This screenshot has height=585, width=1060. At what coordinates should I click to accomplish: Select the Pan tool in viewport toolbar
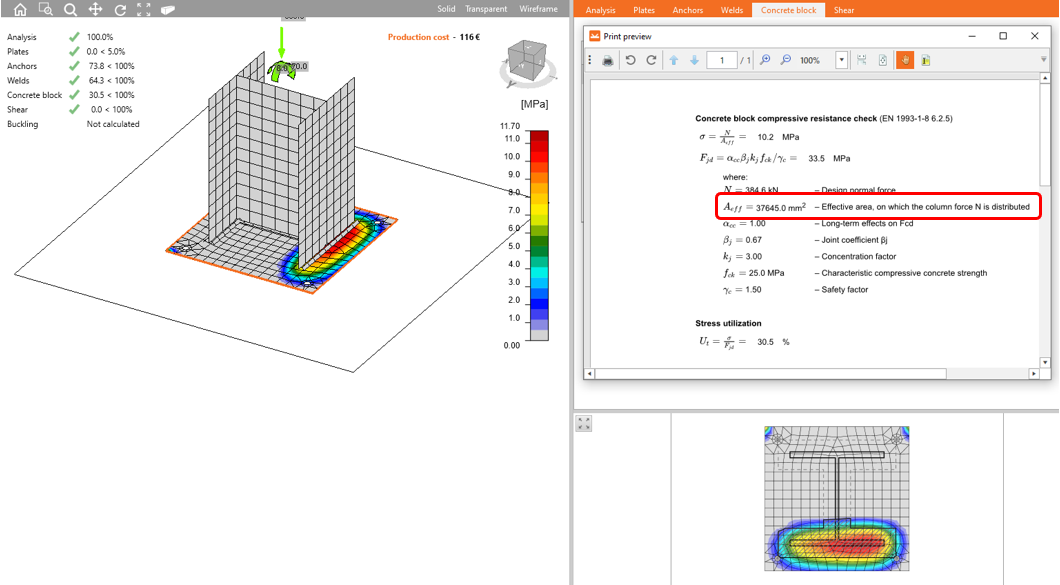tap(95, 10)
